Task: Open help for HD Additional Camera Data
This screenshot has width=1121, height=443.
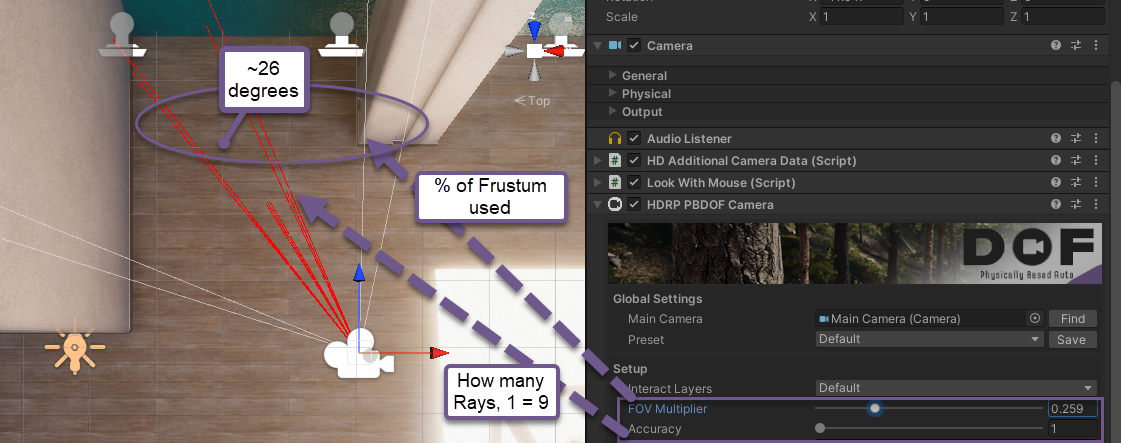Action: pyautogui.click(x=1056, y=161)
